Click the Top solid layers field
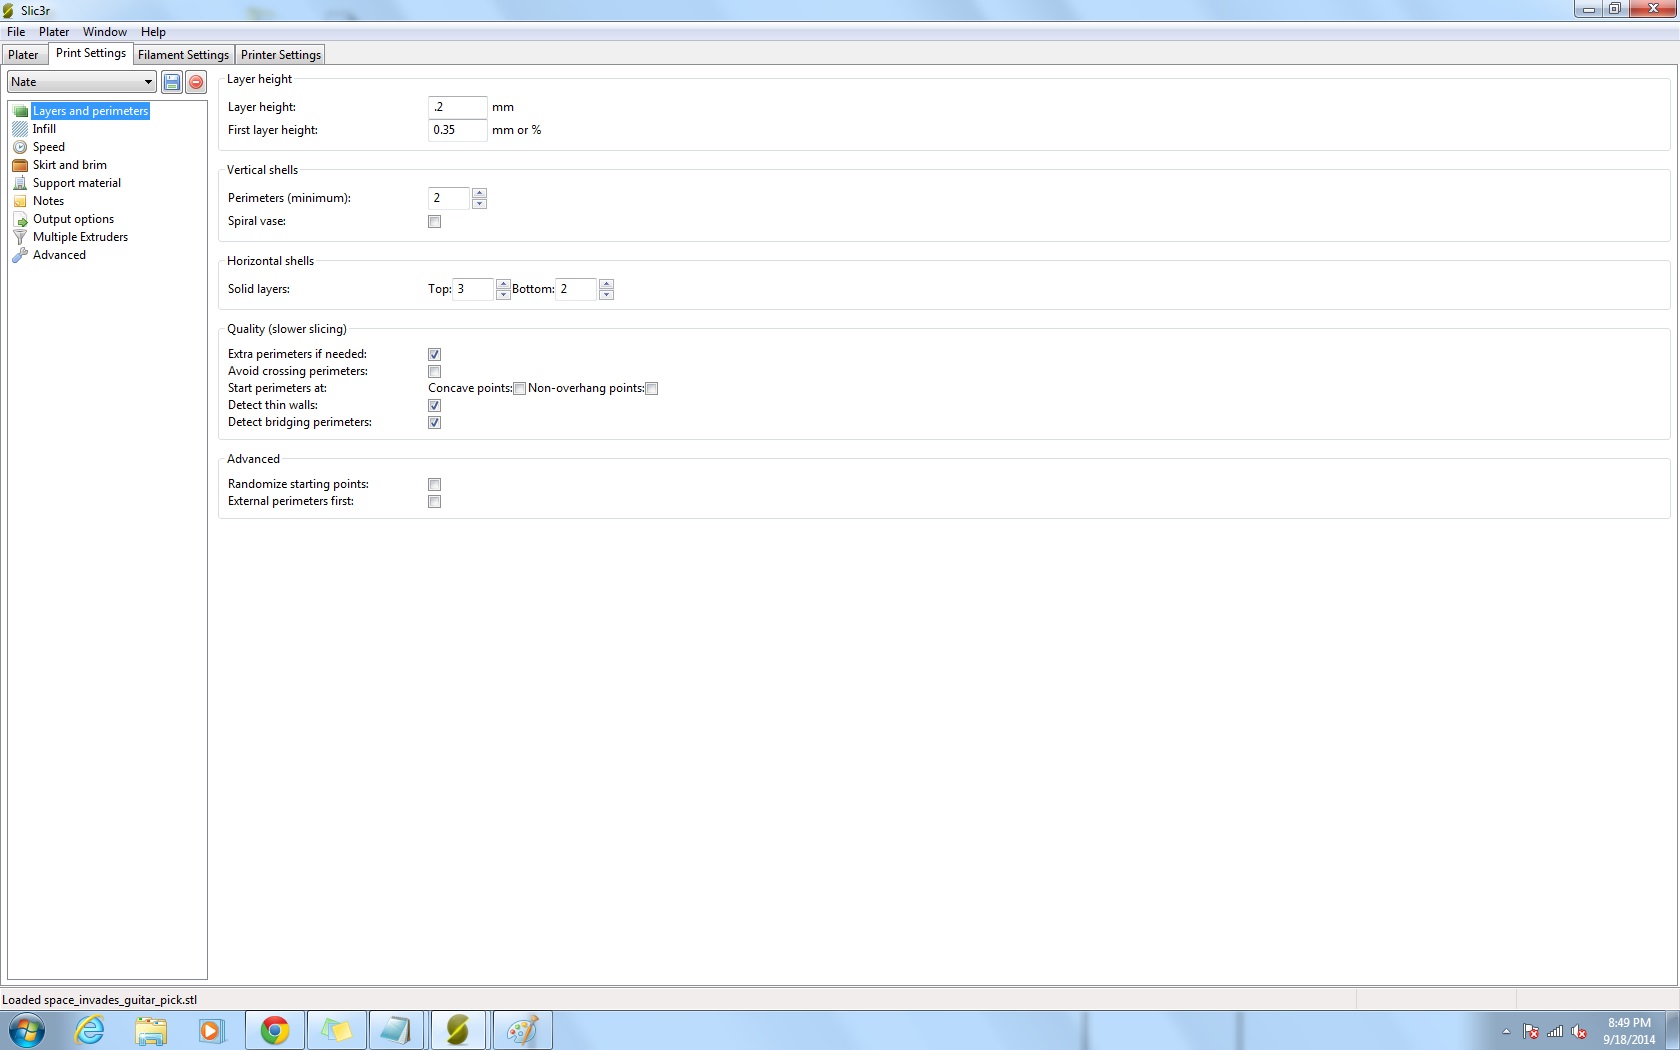The height and width of the screenshot is (1050, 1680). click(474, 289)
